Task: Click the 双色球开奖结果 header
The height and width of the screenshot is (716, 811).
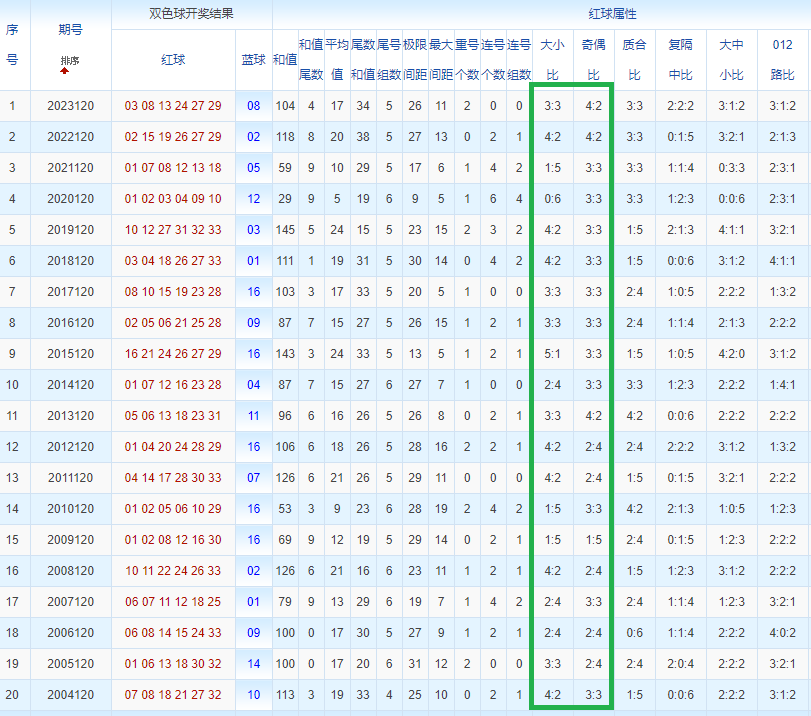Action: coord(191,14)
